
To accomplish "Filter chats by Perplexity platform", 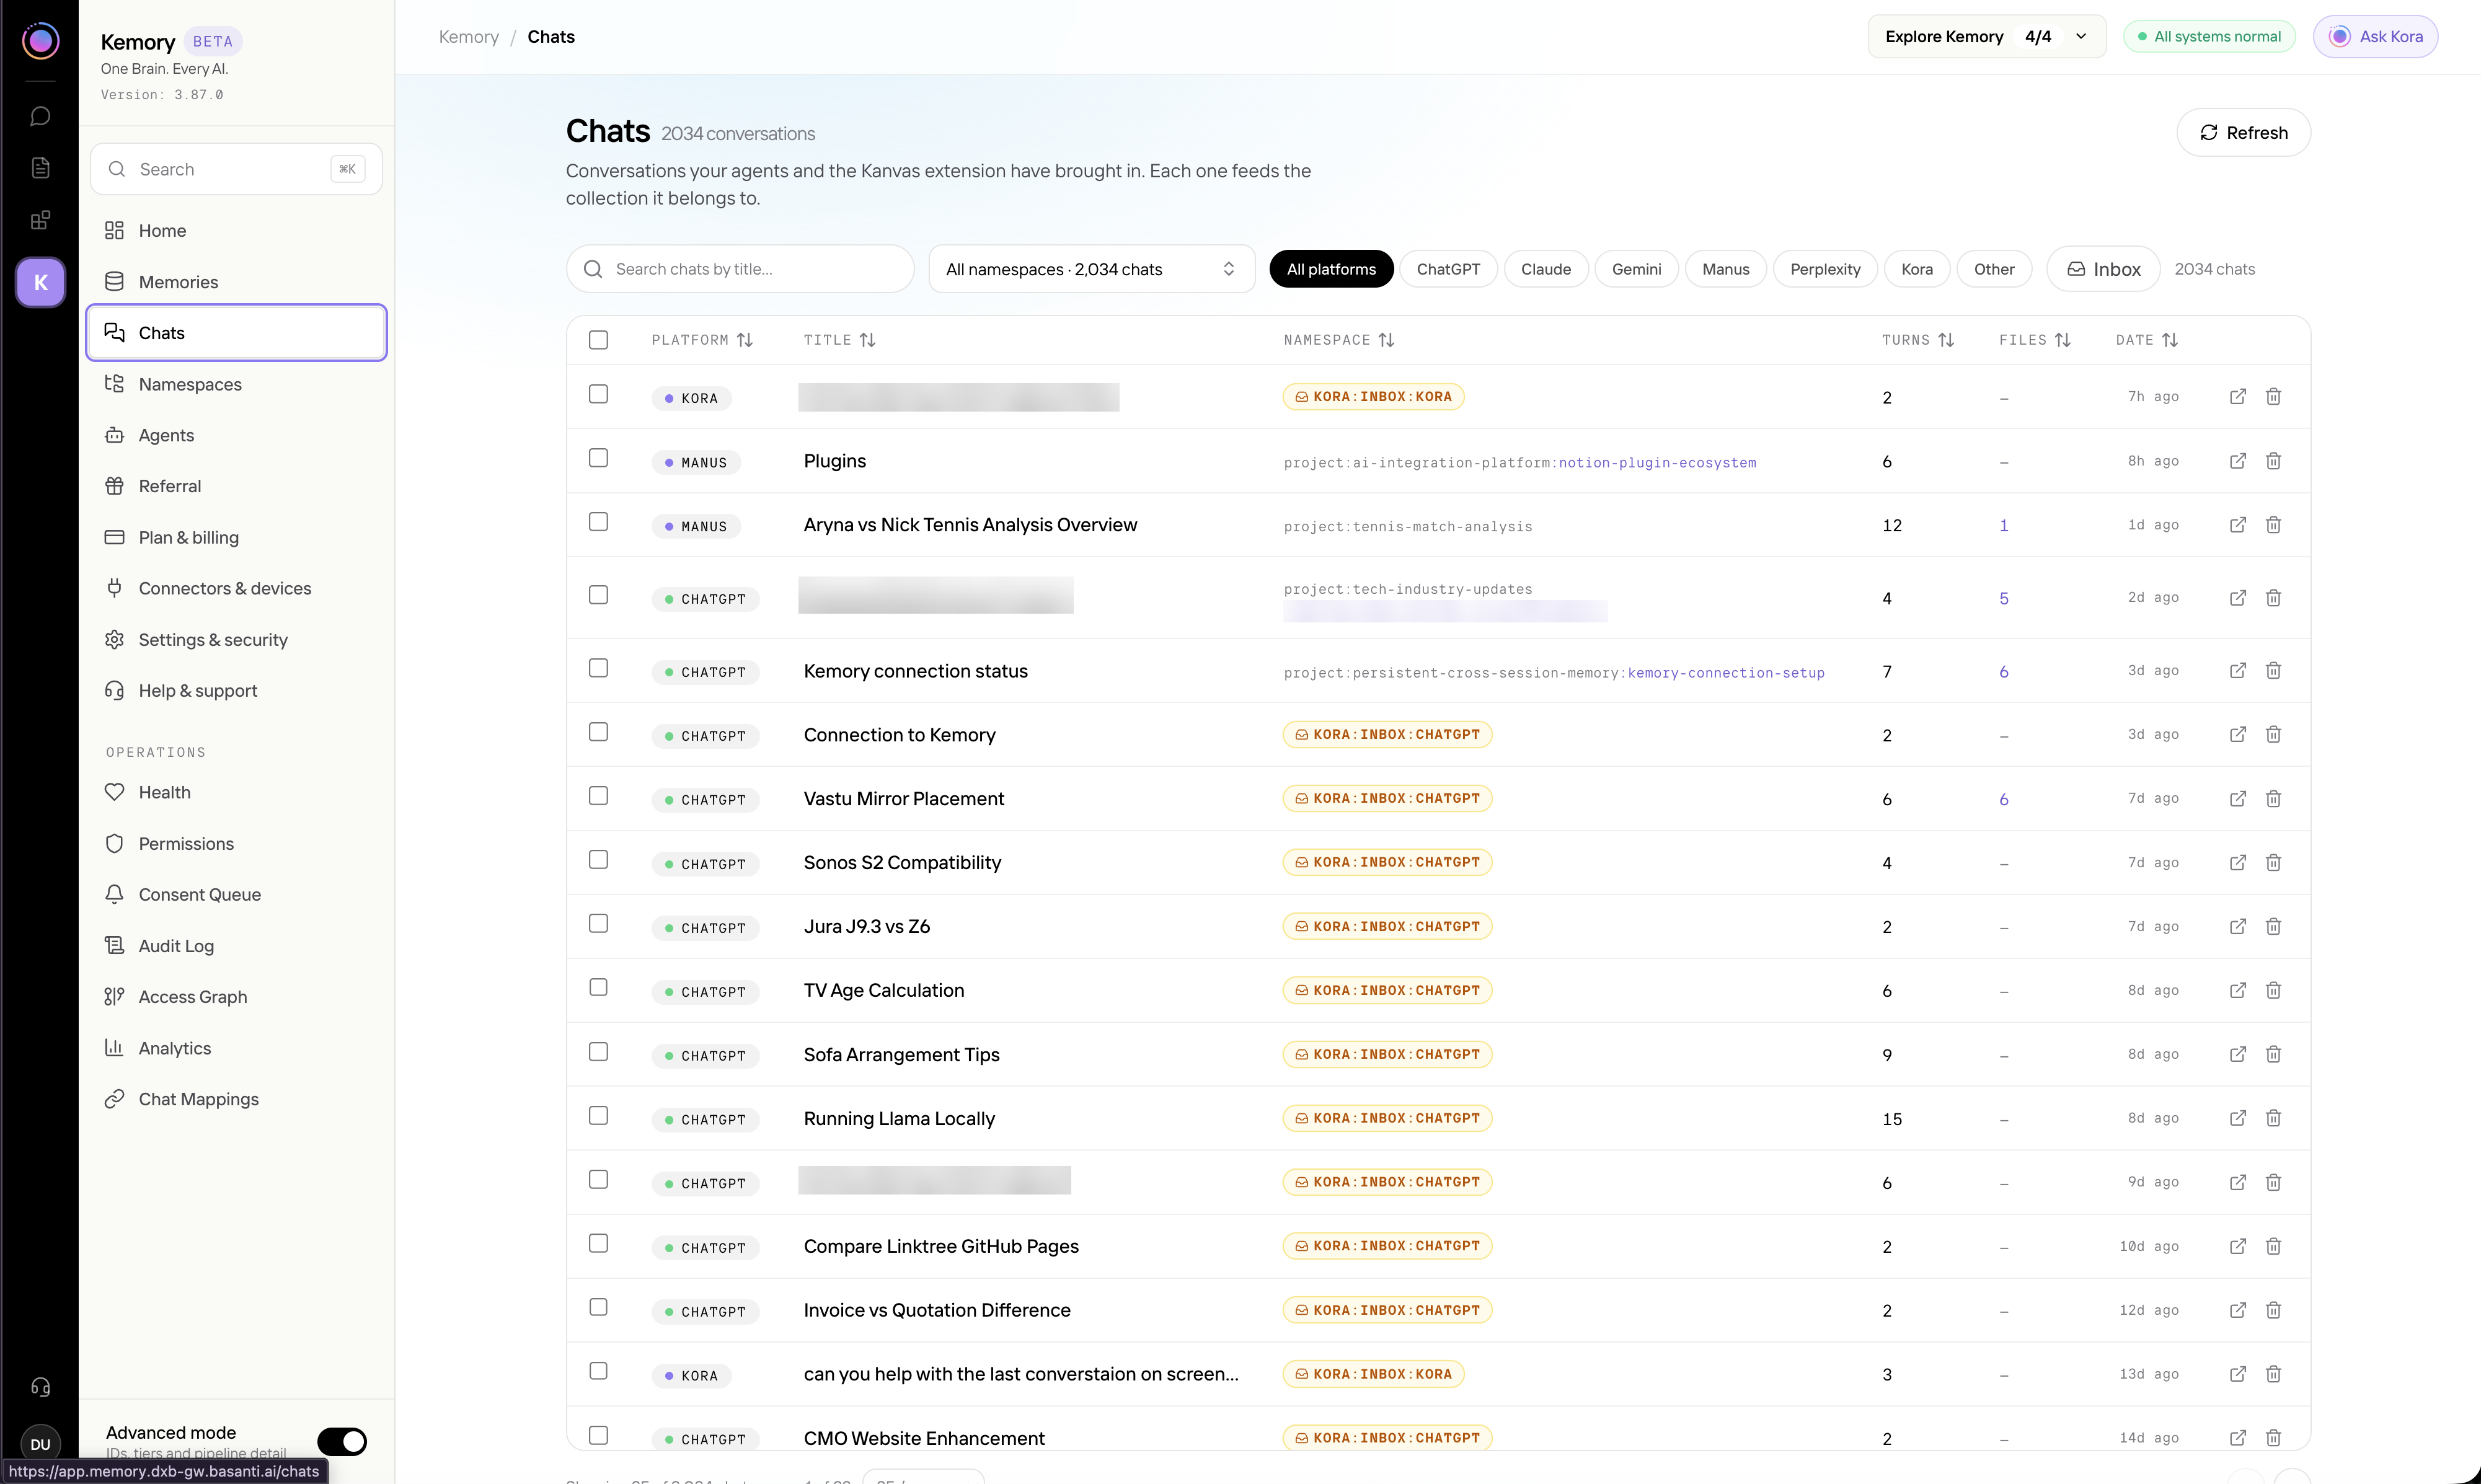I will click(x=1824, y=269).
